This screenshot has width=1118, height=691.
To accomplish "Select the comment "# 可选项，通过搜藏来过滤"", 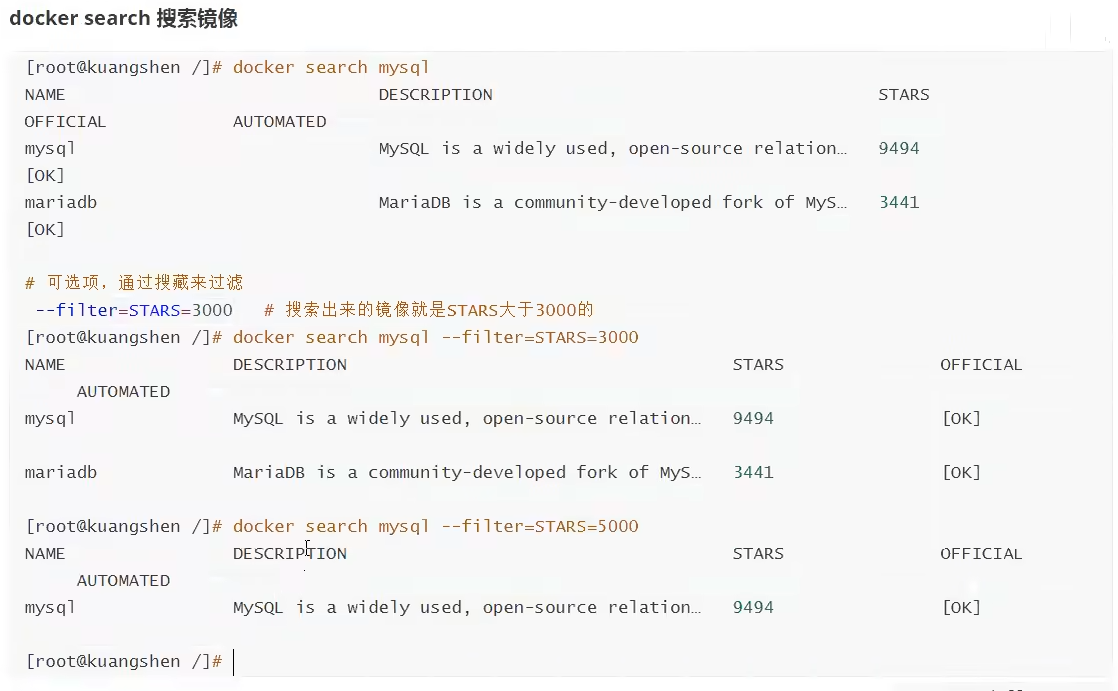I will [134, 283].
